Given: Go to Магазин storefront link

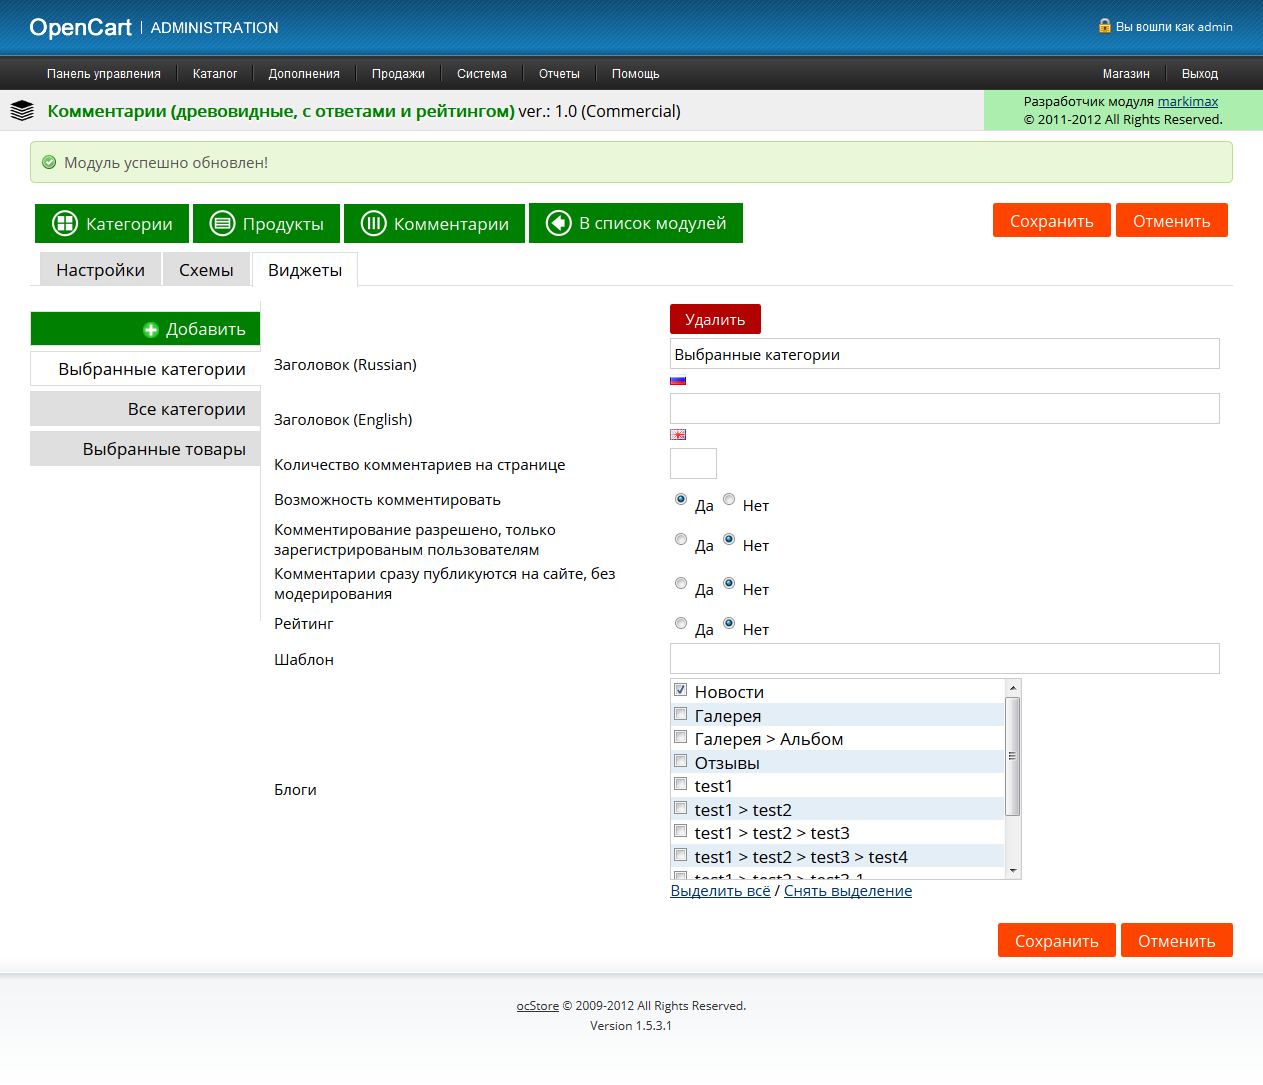Looking at the screenshot, I should 1126,74.
